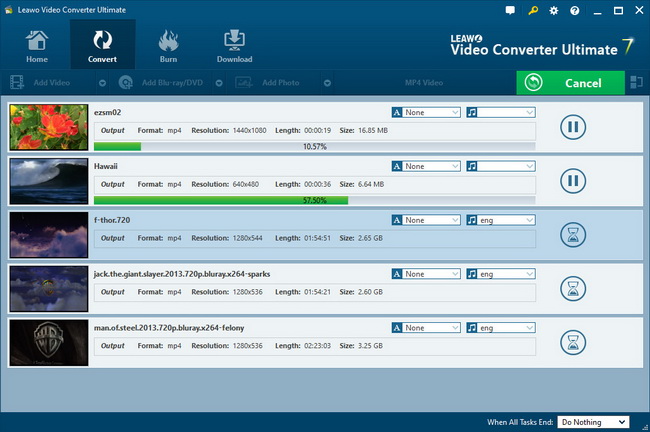The height and width of the screenshot is (432, 650).
Task: Open ezsm02 subtitle dropdown
Action: 426,112
